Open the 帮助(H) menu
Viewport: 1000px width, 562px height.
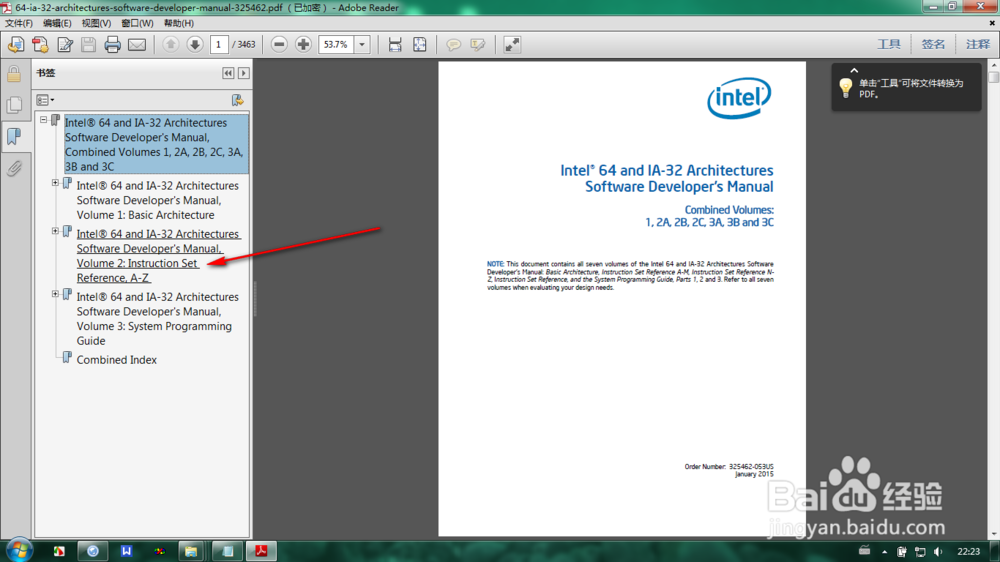click(179, 23)
